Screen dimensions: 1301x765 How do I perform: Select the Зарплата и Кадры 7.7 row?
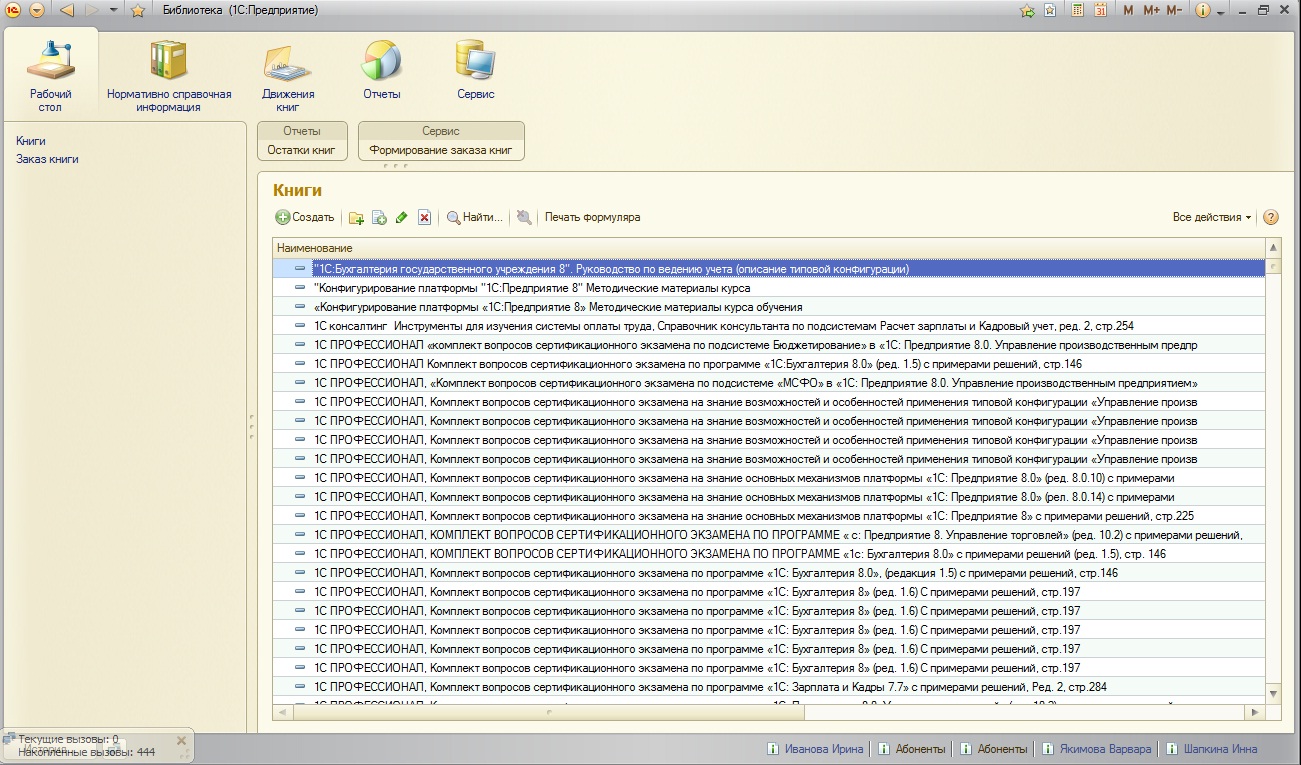(x=769, y=687)
